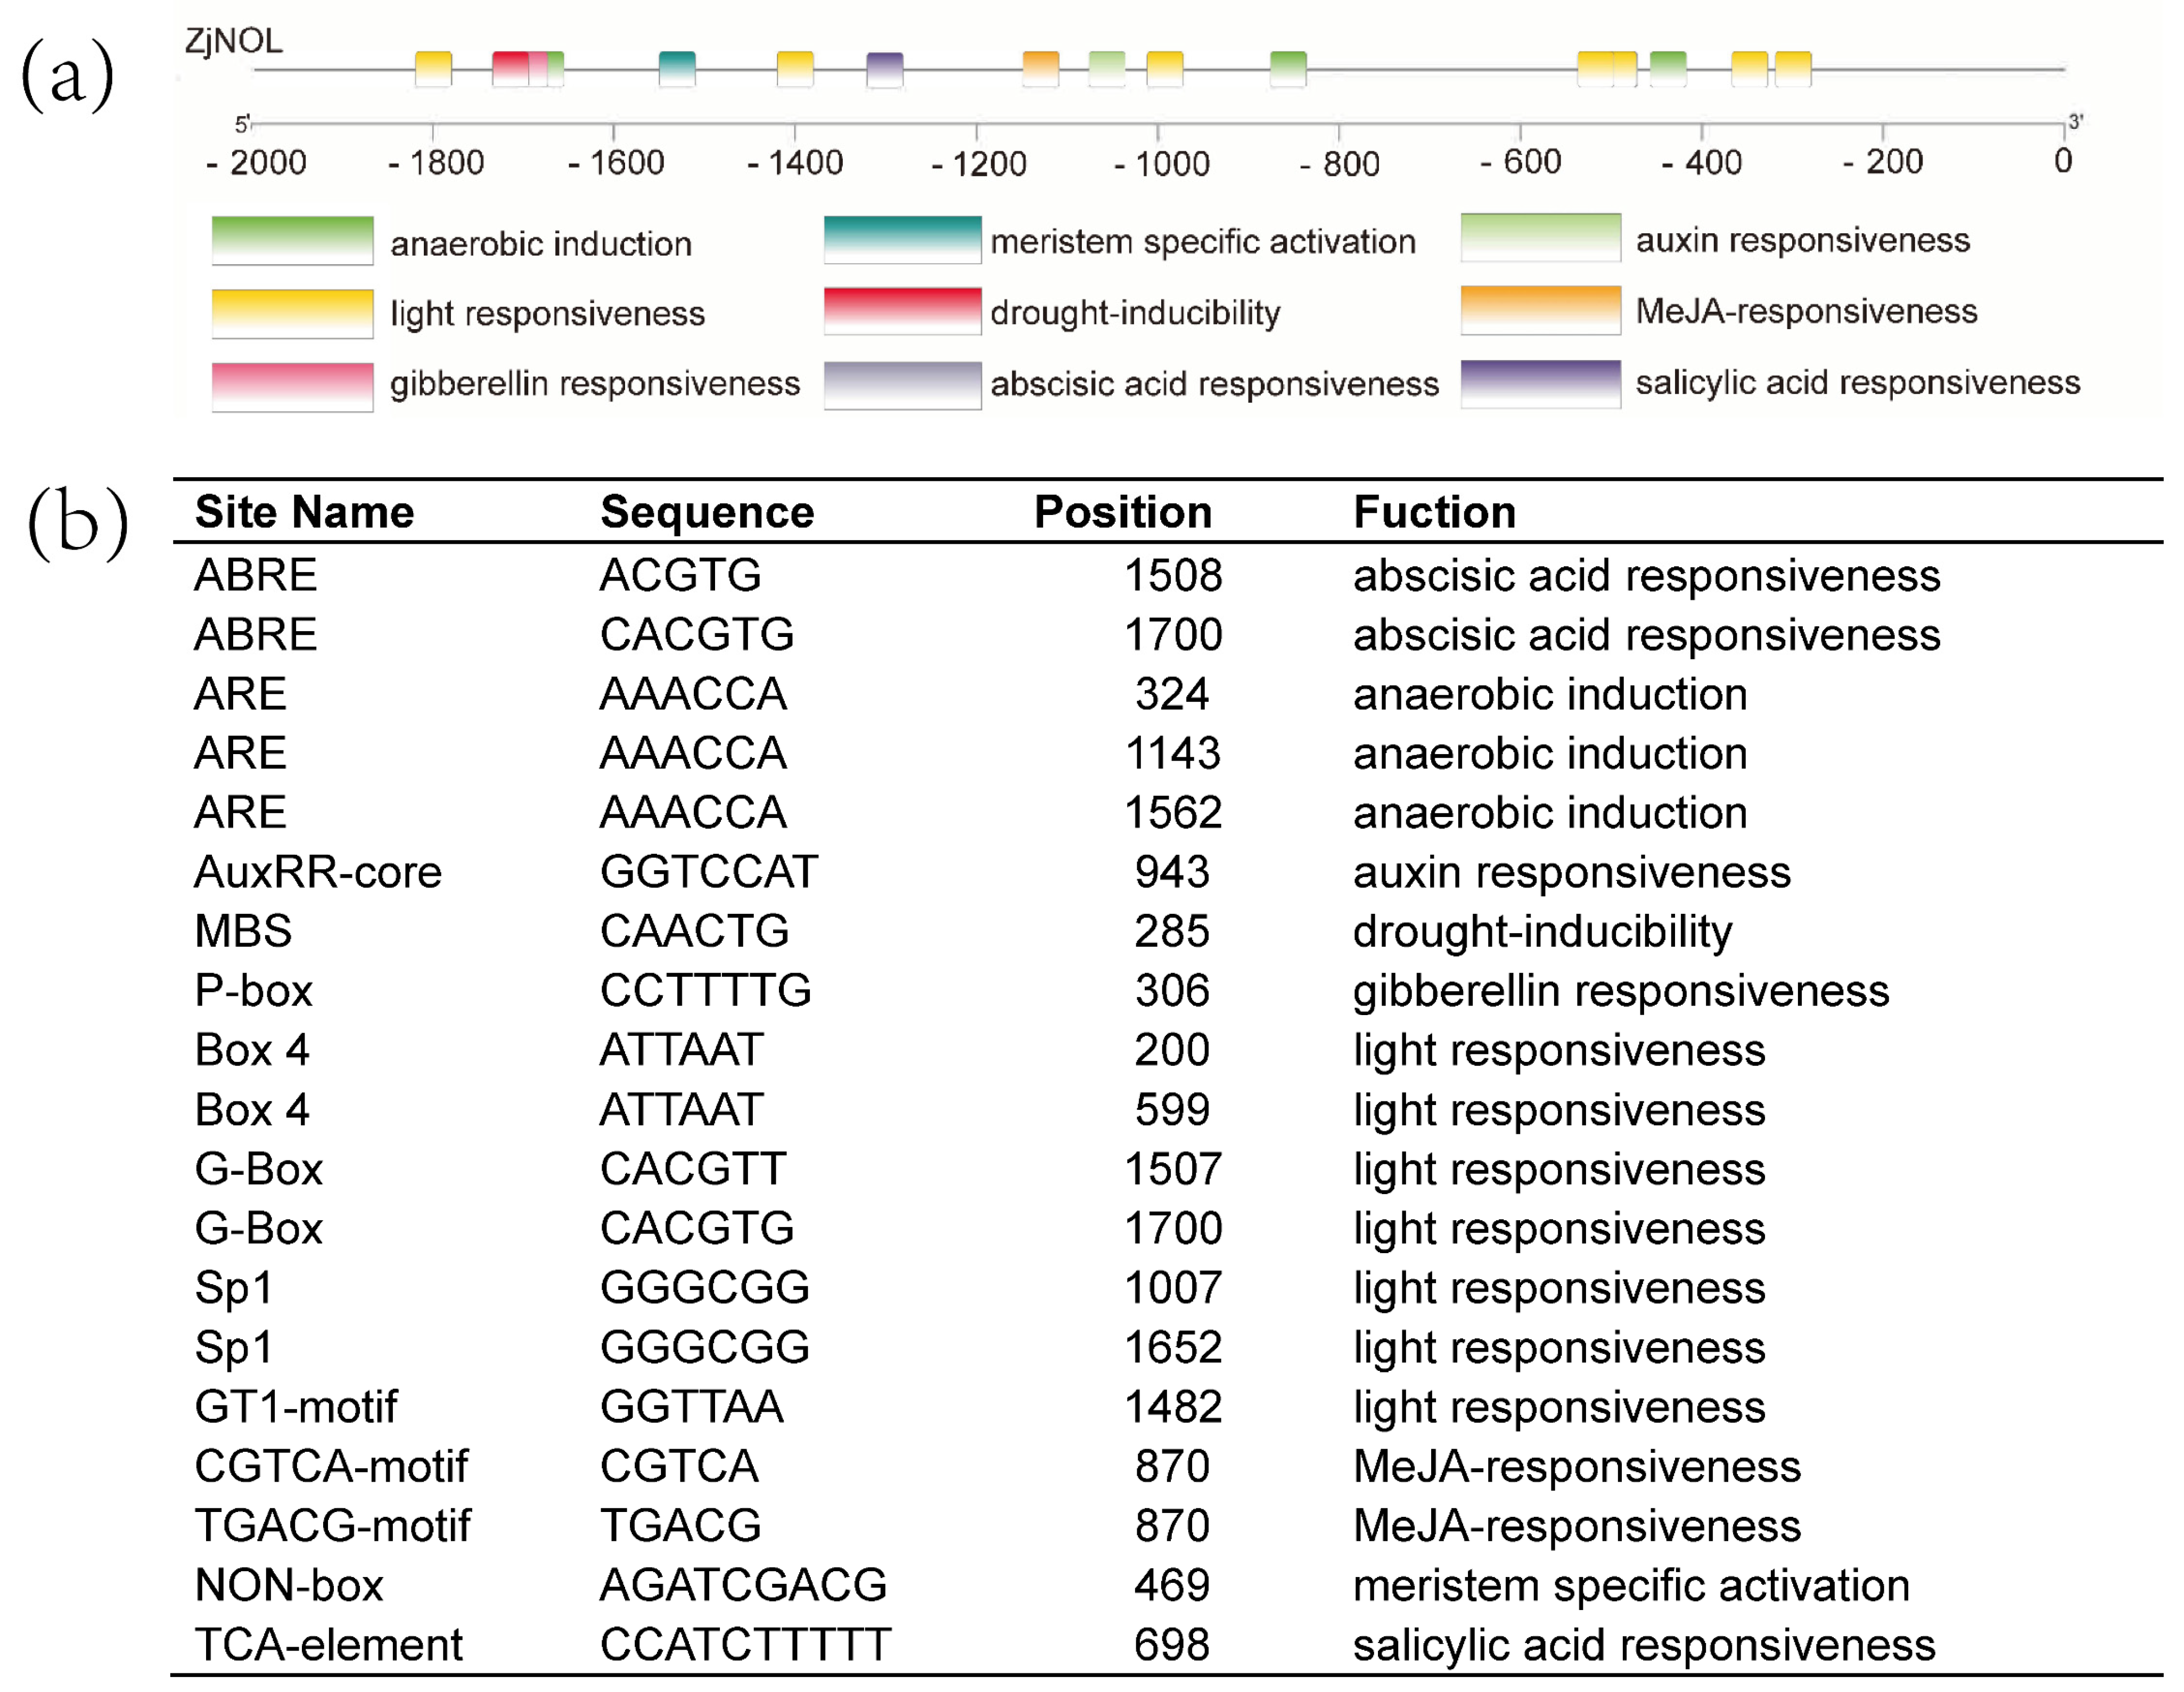The width and height of the screenshot is (2184, 1692).
Task: Click the red motif box on ZjNOL track
Action: point(510,69)
